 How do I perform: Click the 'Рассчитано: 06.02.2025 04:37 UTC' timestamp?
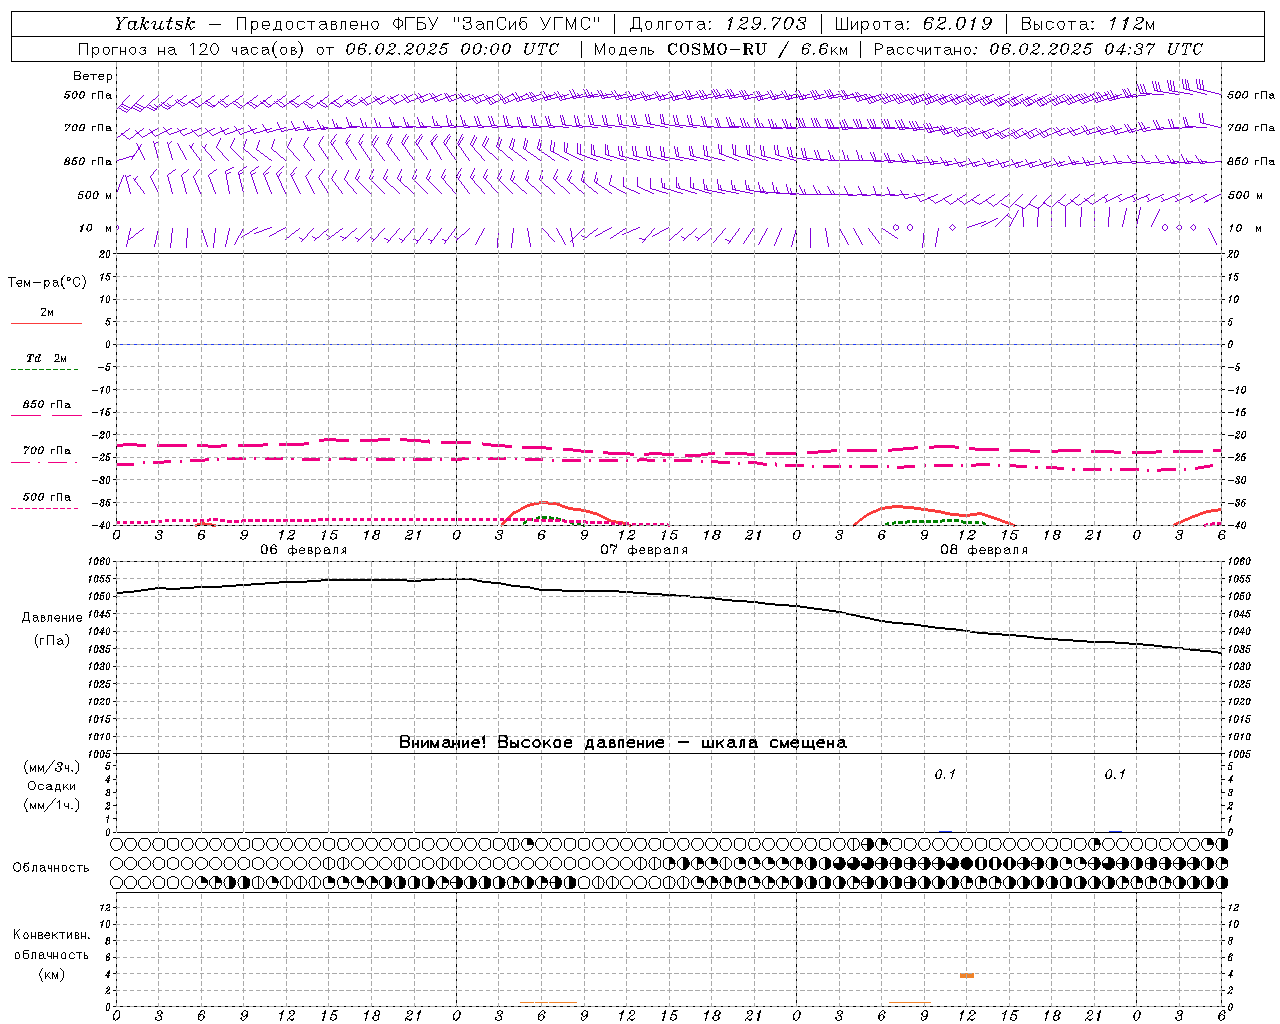(x=1038, y=49)
